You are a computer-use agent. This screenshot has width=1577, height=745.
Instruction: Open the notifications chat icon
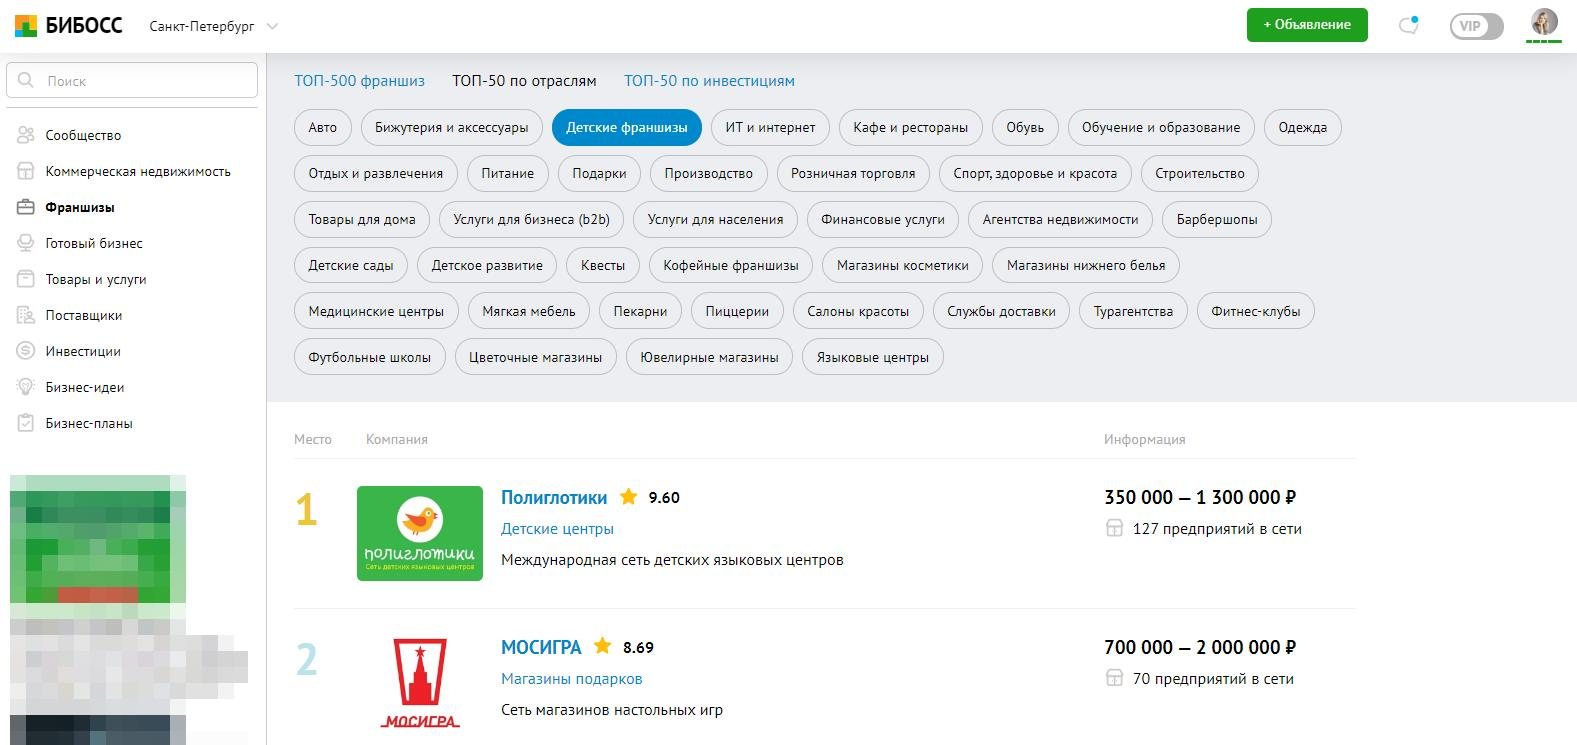(1409, 26)
